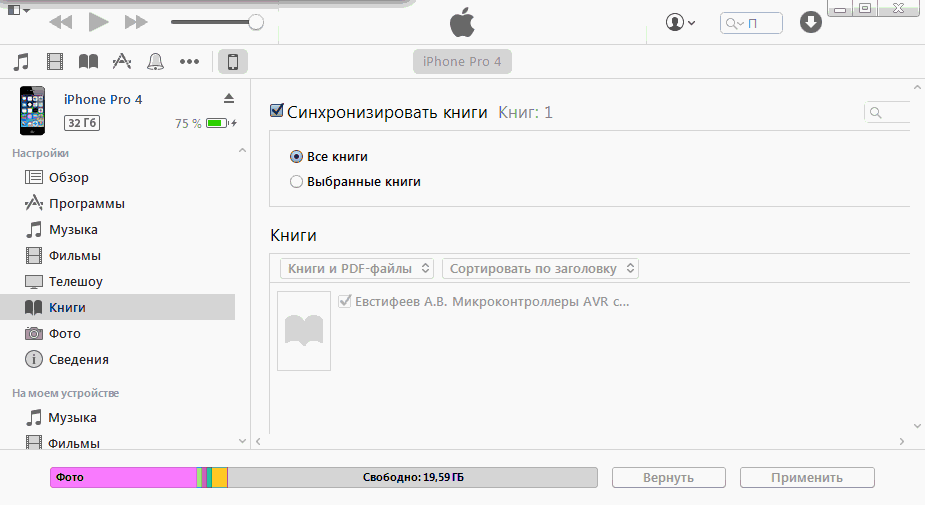925x505 pixels.
Task: Open the Tones bell icon
Action: coord(155,61)
